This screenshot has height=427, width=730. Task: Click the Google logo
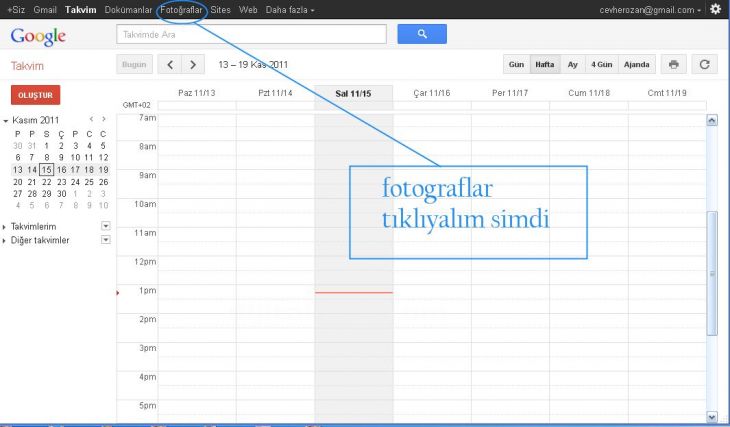click(38, 36)
